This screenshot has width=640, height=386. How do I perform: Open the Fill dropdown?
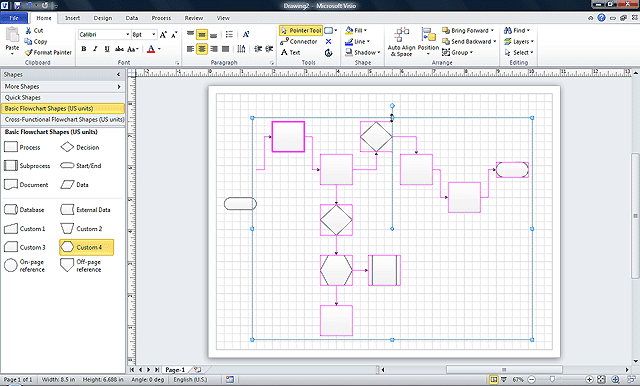pyautogui.click(x=356, y=31)
